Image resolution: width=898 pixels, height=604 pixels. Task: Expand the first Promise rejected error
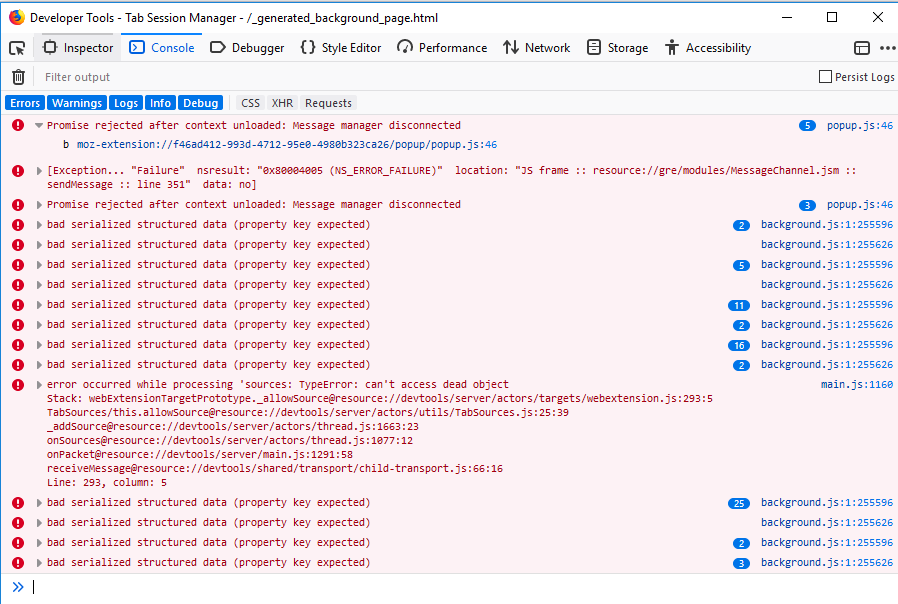coord(38,124)
